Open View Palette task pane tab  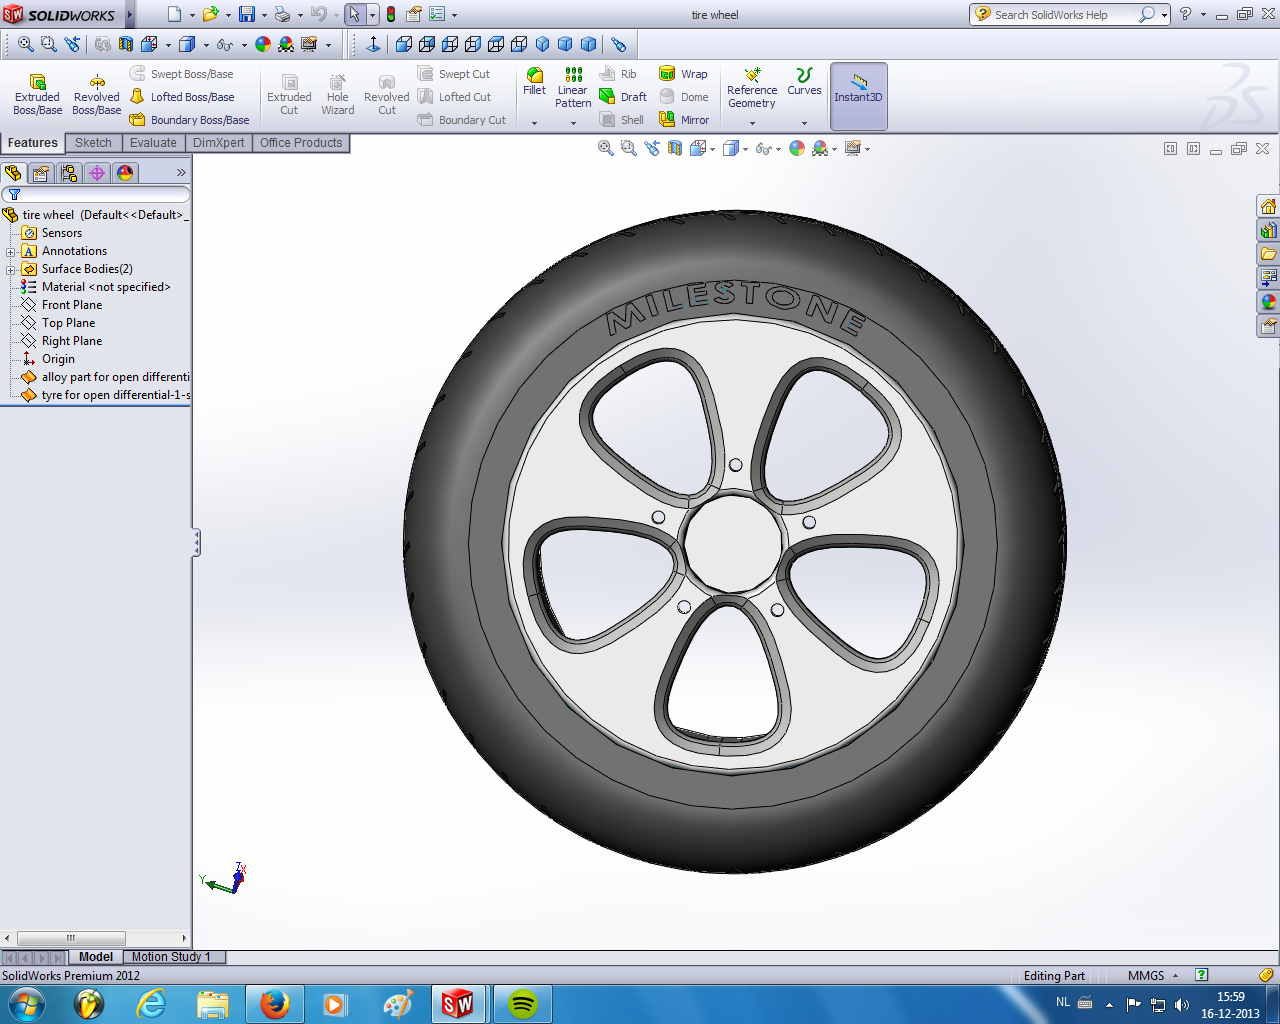pos(1268,277)
